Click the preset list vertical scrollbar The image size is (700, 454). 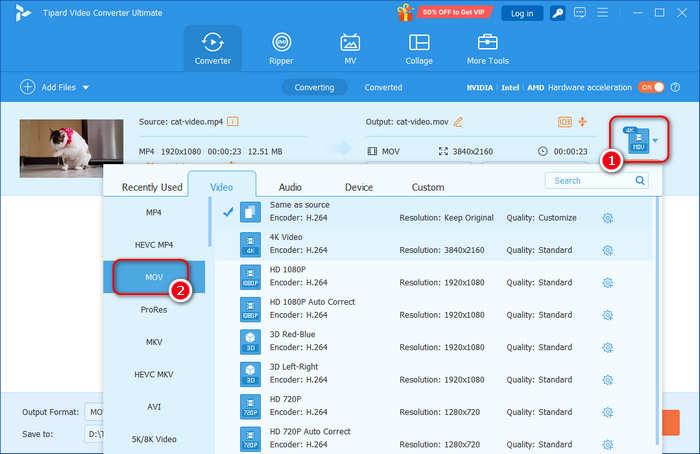[657, 321]
